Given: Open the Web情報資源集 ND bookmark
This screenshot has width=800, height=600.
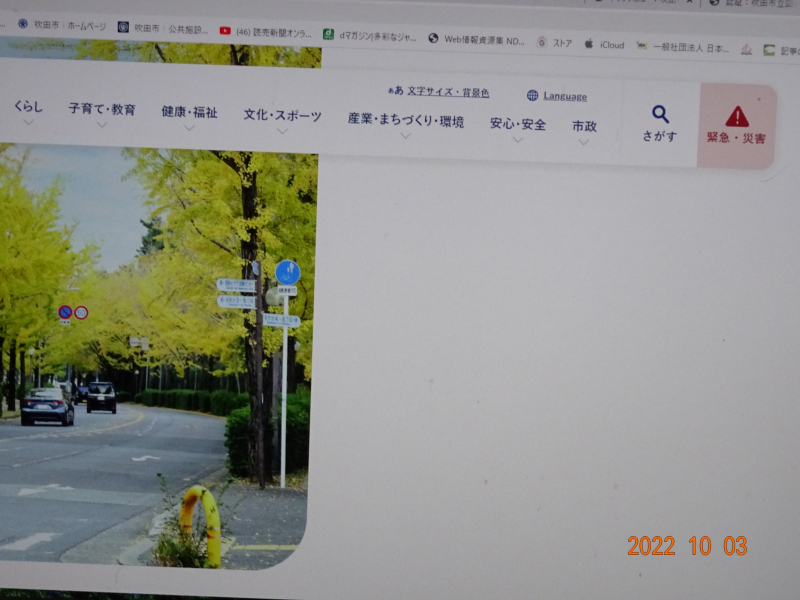Looking at the screenshot, I should (477, 39).
